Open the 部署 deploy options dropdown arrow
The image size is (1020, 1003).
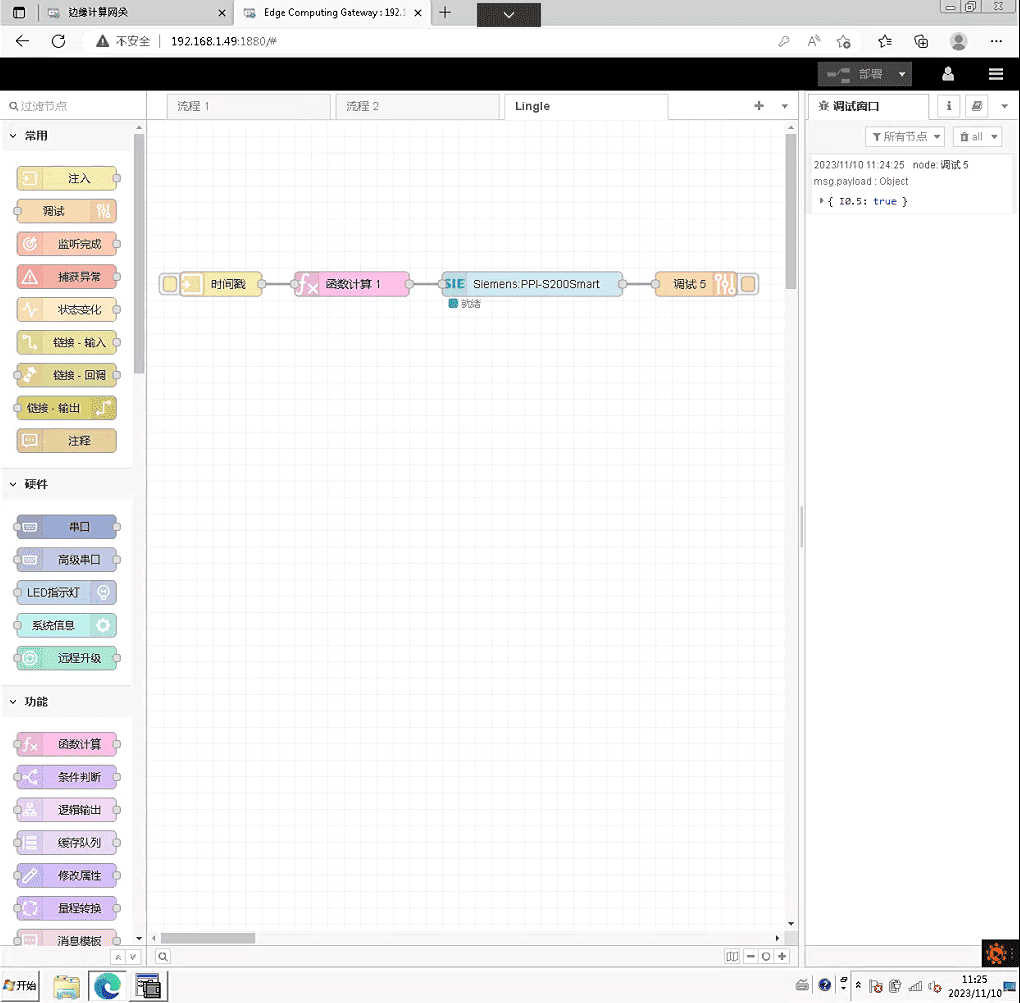(x=902, y=74)
